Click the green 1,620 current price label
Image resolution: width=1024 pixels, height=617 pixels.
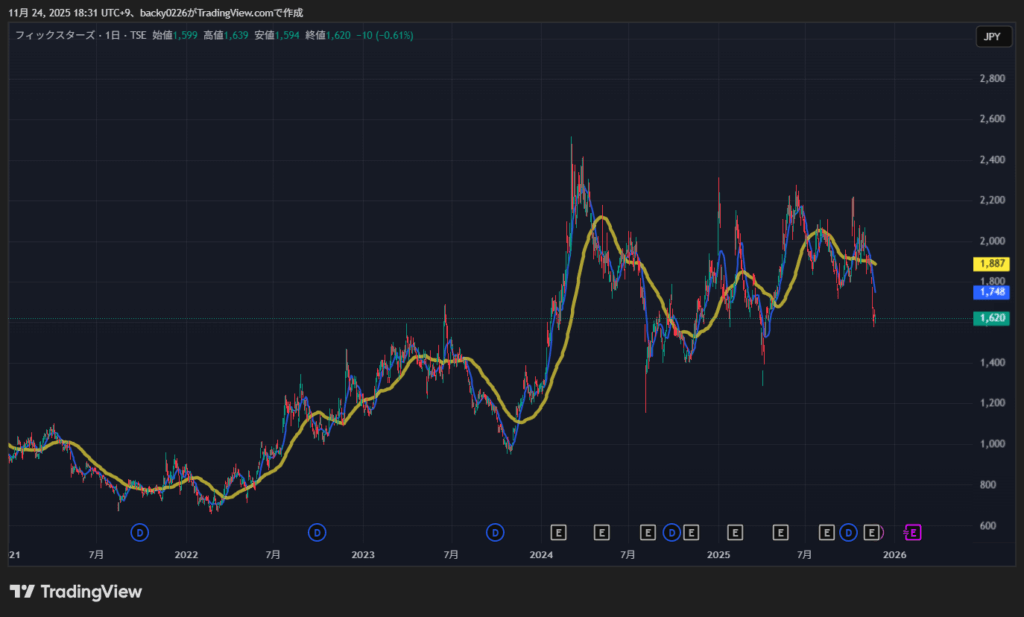[x=990, y=318]
